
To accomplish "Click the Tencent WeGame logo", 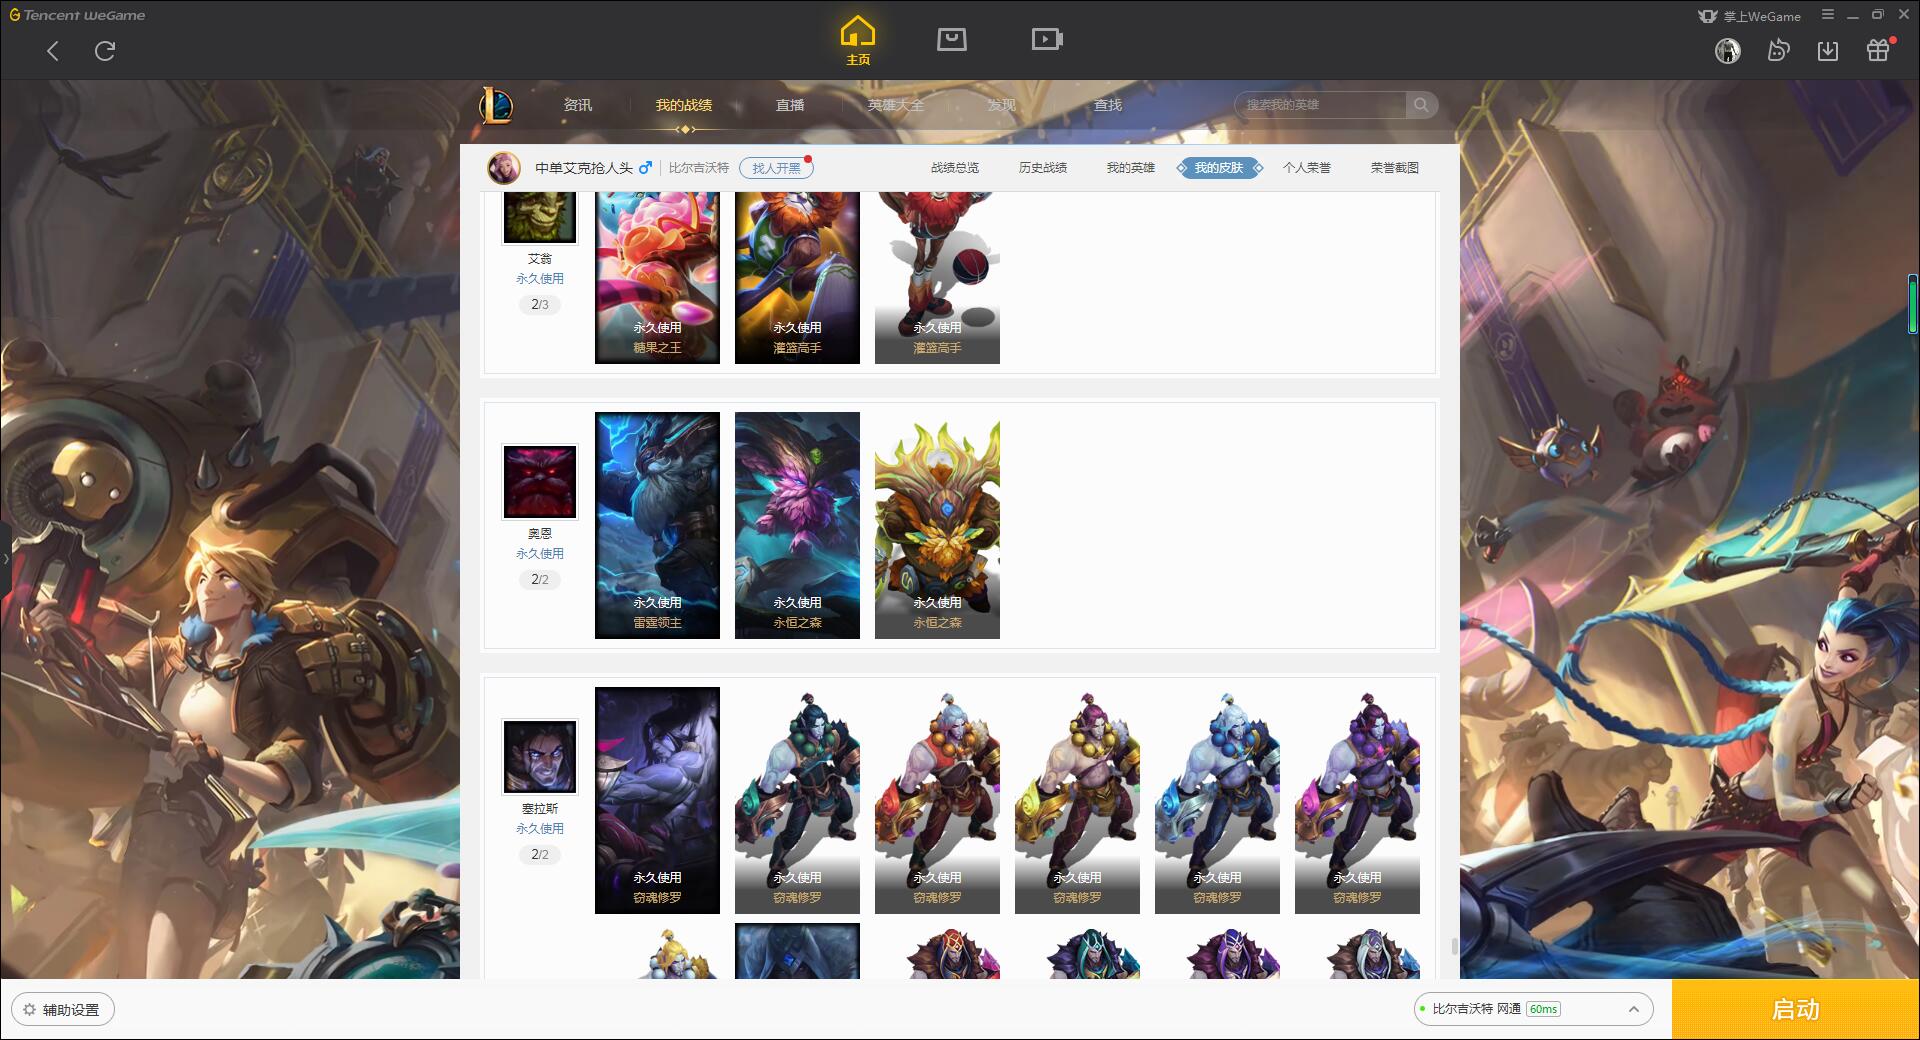I will tap(77, 15).
